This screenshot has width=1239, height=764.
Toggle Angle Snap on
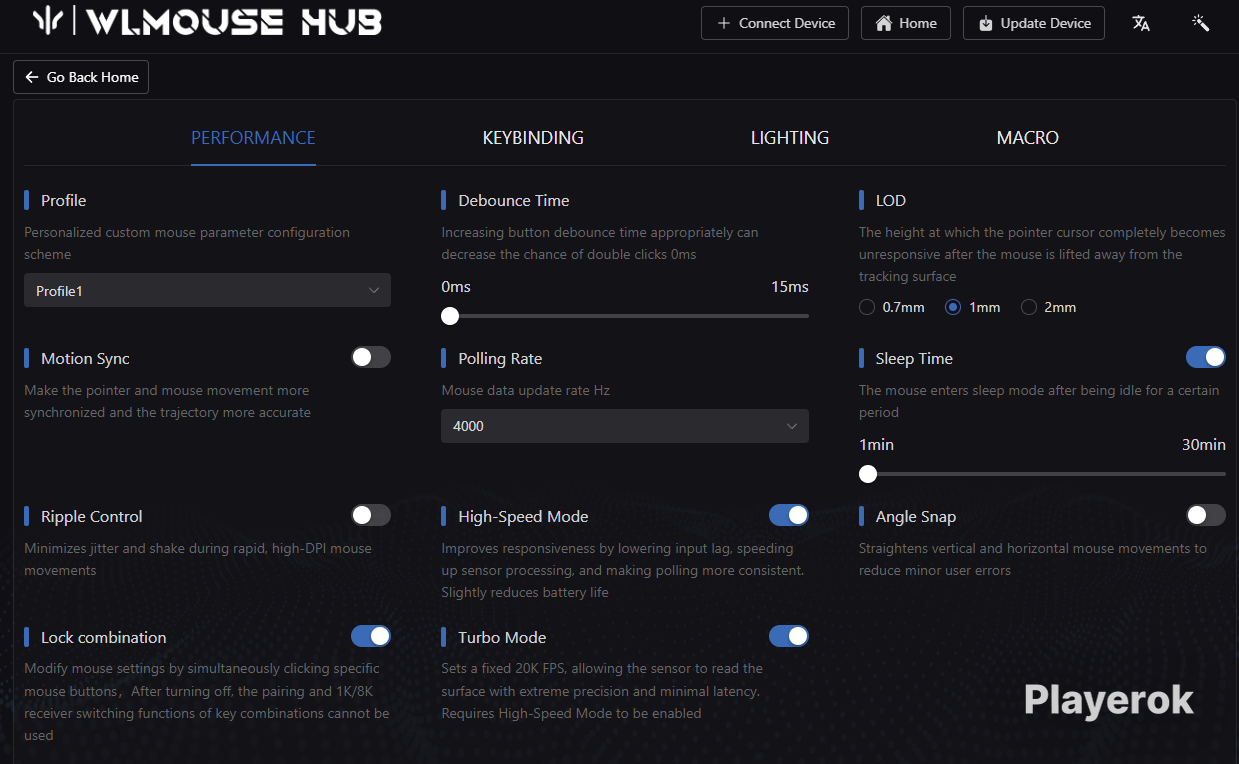click(x=1205, y=515)
